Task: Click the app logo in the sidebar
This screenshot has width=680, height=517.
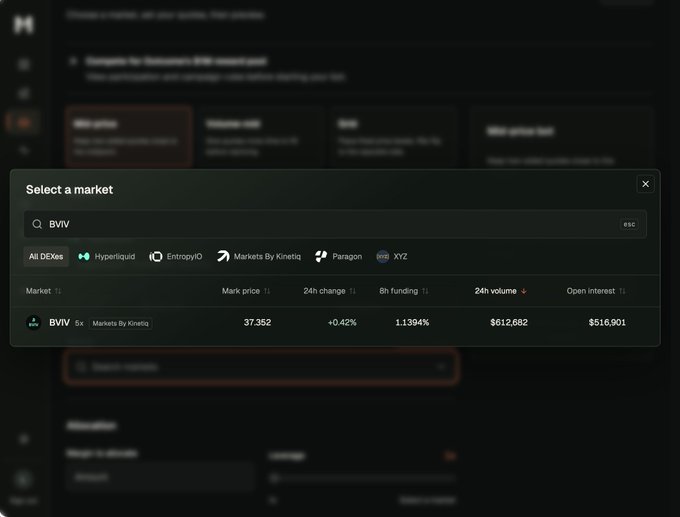Action: pos(23,24)
